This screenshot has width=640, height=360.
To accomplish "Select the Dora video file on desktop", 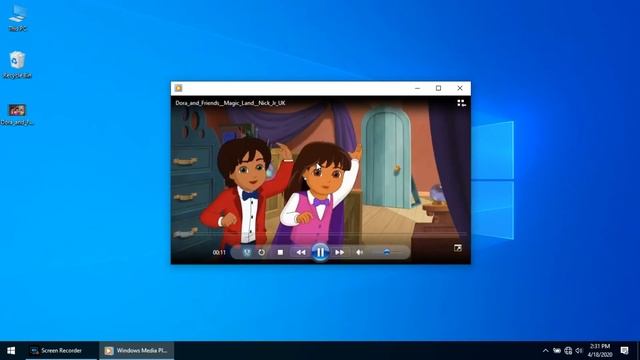I will click(17, 114).
